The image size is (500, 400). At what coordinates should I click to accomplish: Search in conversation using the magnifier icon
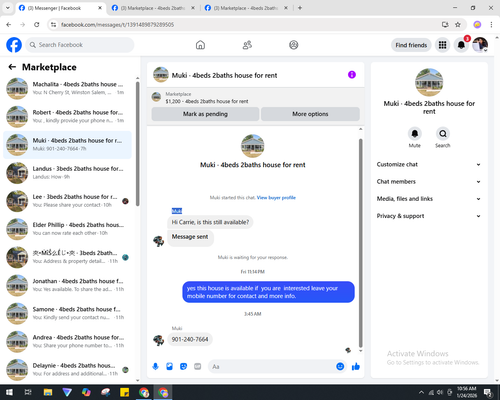pyautogui.click(x=443, y=134)
